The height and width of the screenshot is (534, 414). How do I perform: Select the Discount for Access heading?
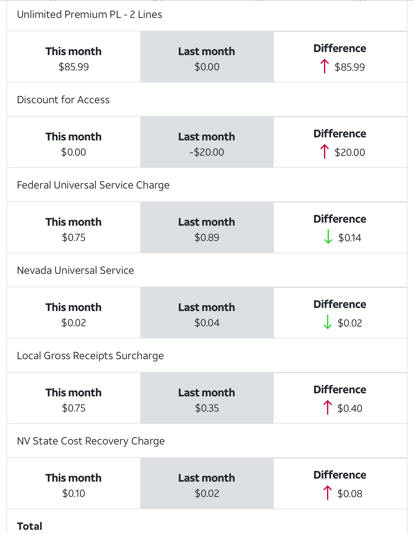coord(63,100)
